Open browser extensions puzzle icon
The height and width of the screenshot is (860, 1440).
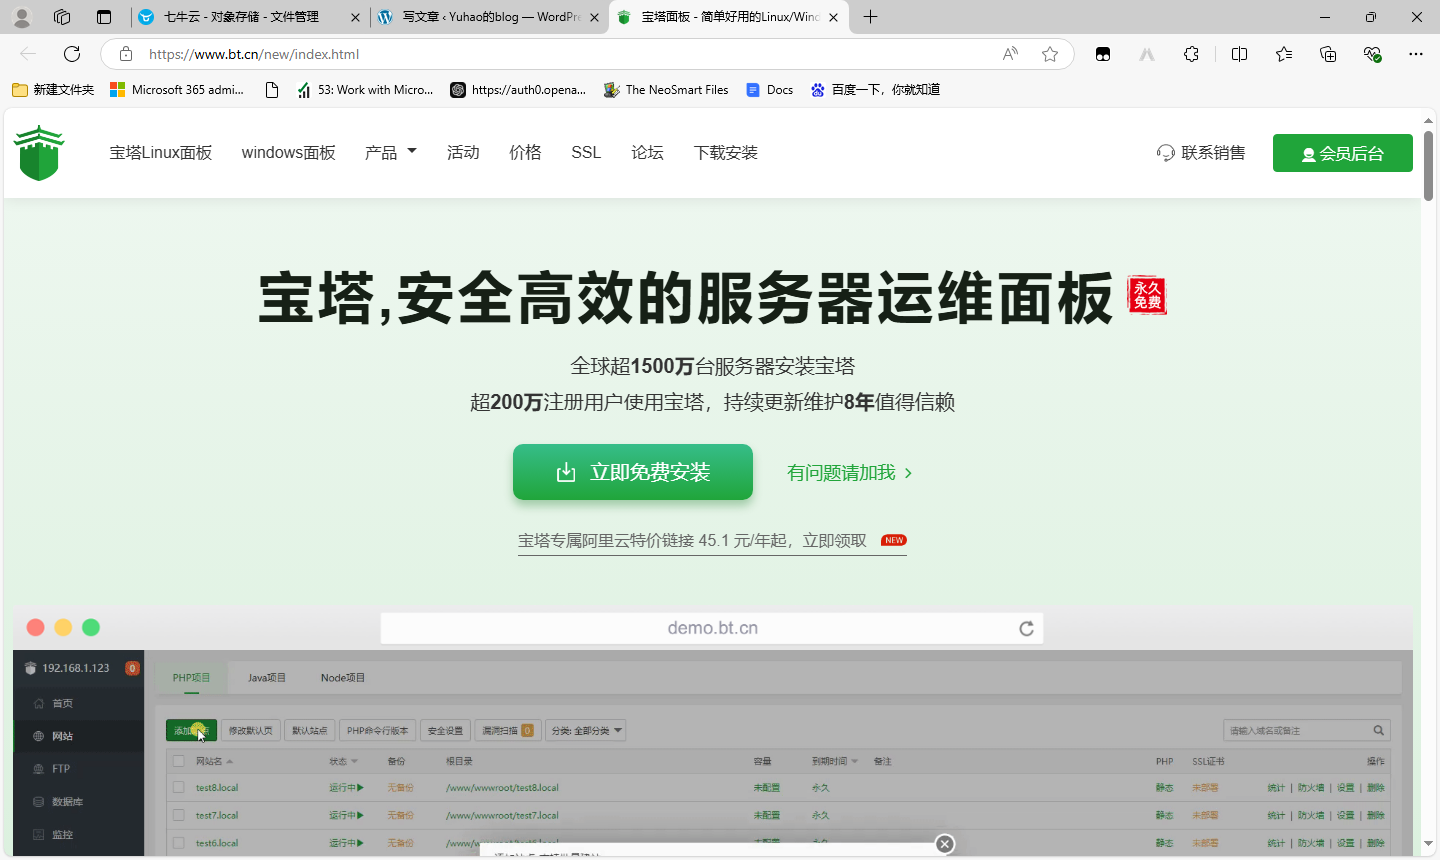click(x=1191, y=54)
